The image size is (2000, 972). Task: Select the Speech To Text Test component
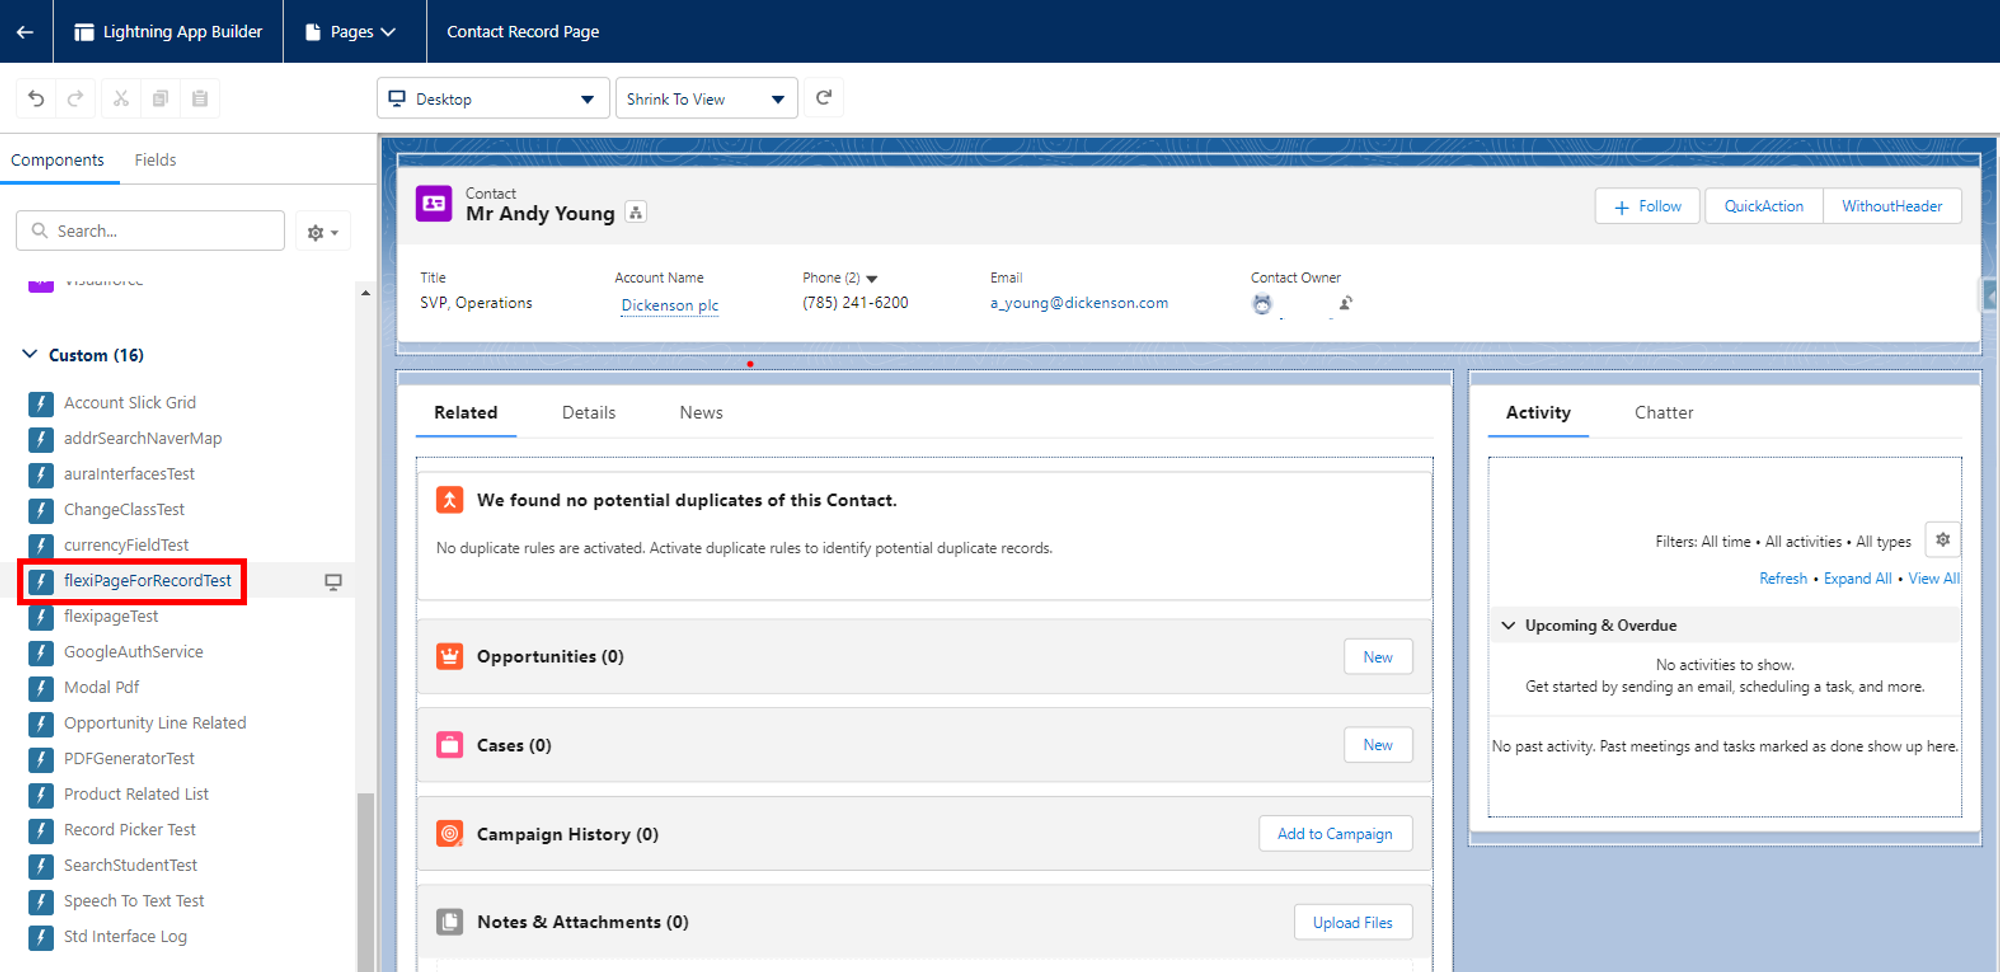coord(134,901)
